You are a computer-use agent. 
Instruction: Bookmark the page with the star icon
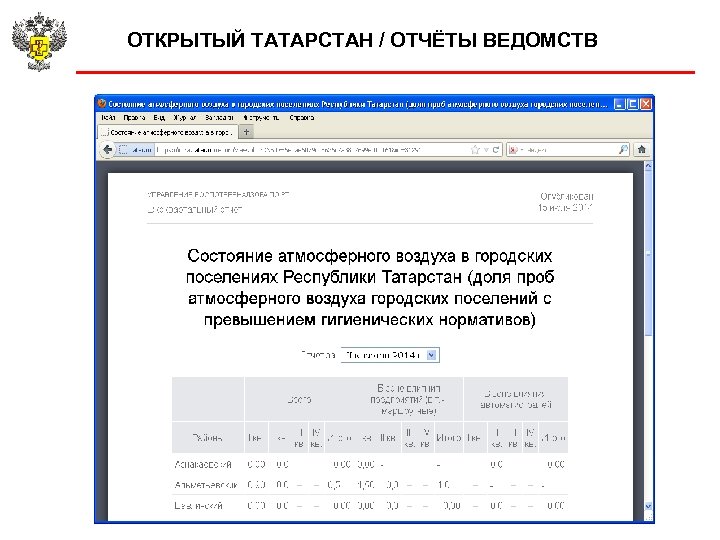475,150
